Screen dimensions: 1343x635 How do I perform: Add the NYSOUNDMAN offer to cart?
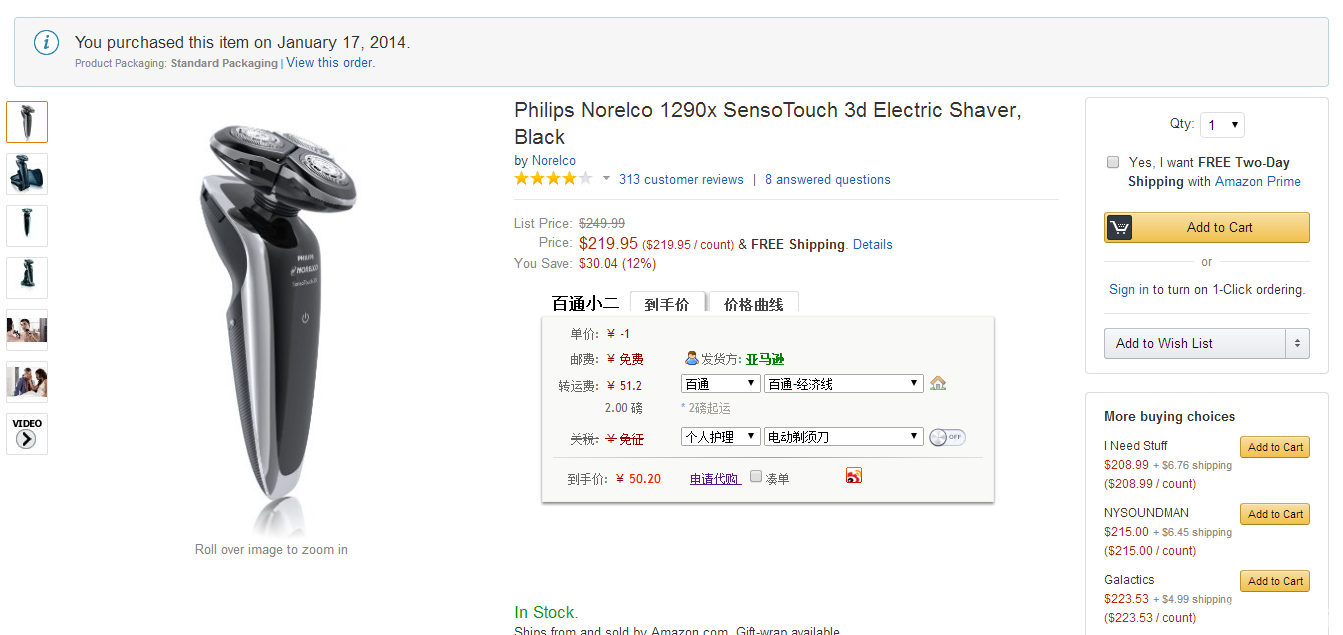(1274, 514)
